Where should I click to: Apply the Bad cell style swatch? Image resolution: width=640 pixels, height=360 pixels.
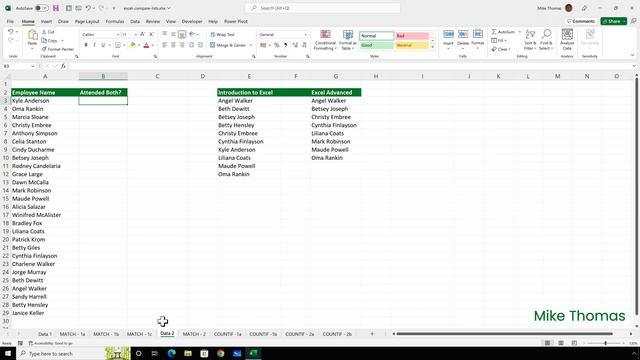tap(412, 36)
